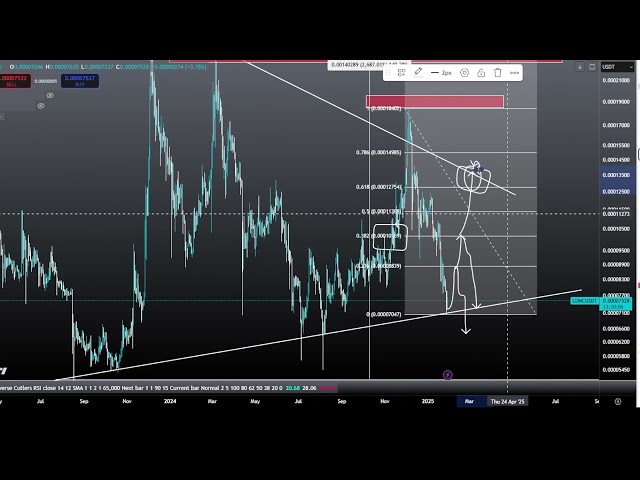Lock the selected drawing
This screenshot has width=640, height=480.
(x=481, y=73)
